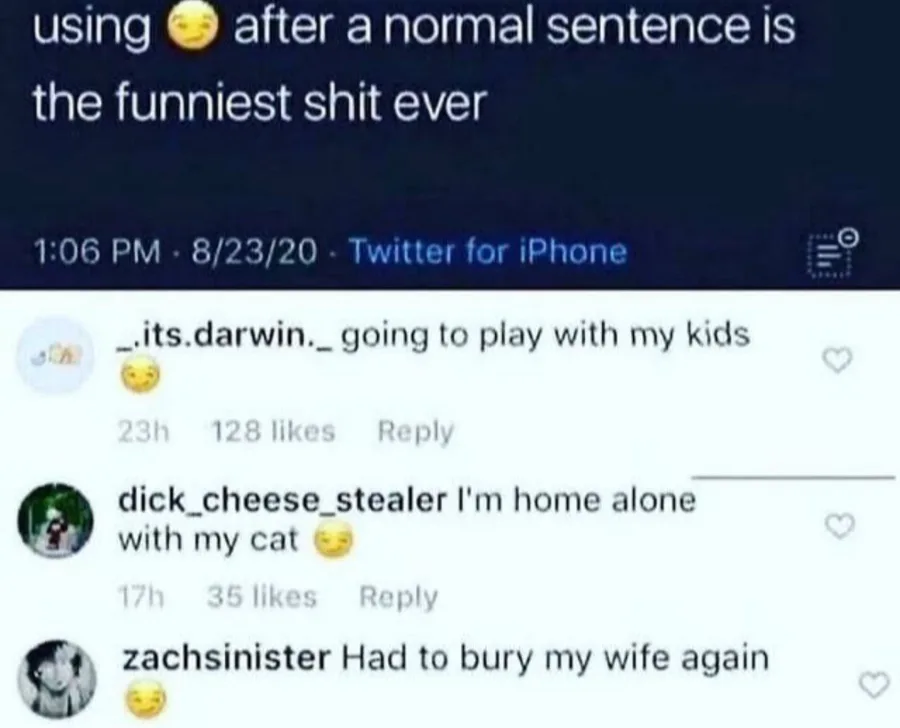
Task: Tap heart icon on dick_cheese_stealer comment
Action: (840, 525)
